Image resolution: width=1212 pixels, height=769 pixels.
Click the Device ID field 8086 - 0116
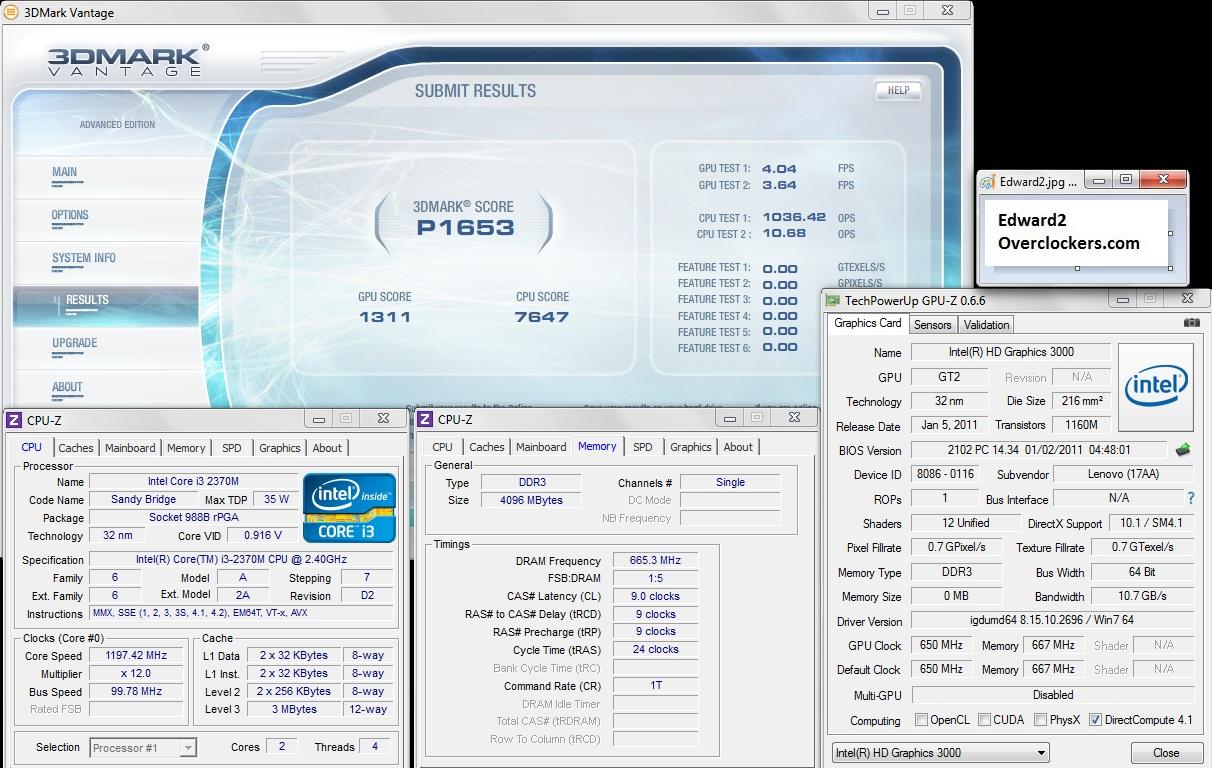pos(946,475)
